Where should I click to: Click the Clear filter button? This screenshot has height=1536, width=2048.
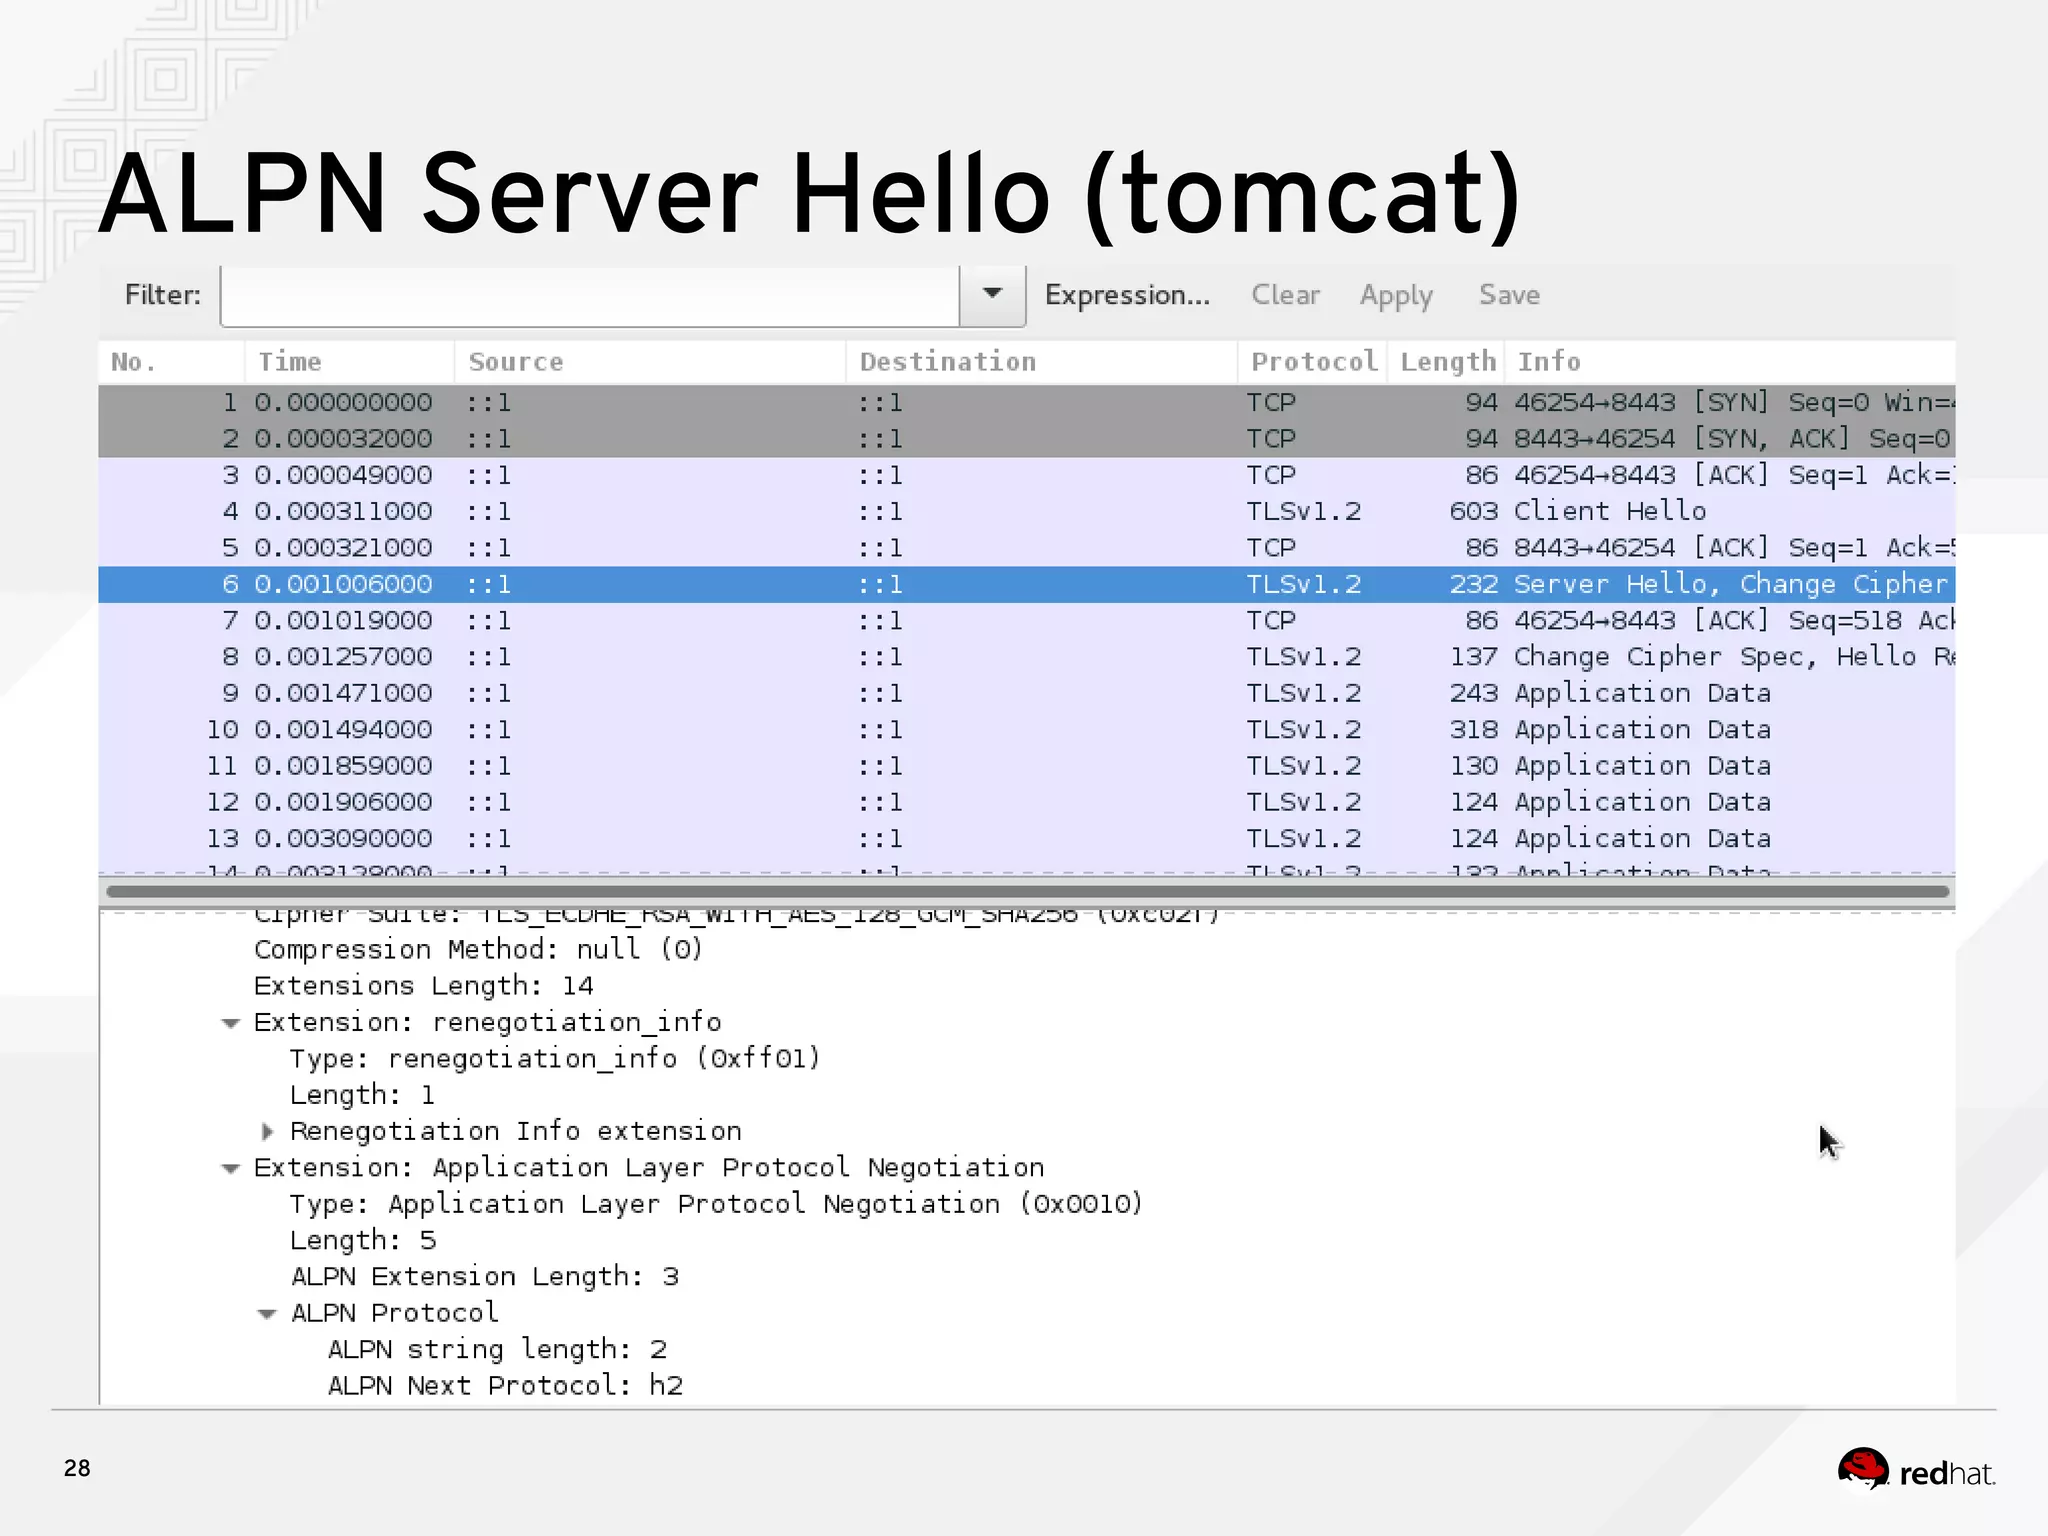1285,295
